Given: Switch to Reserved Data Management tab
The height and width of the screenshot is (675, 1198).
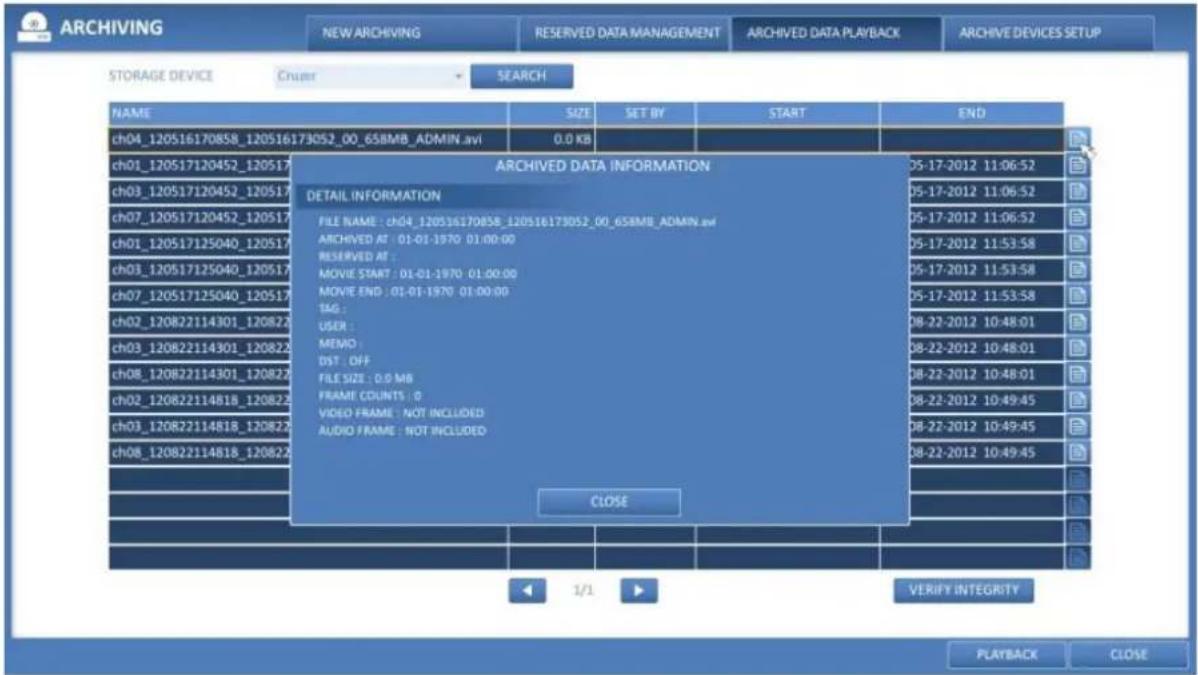Looking at the screenshot, I should [x=627, y=33].
